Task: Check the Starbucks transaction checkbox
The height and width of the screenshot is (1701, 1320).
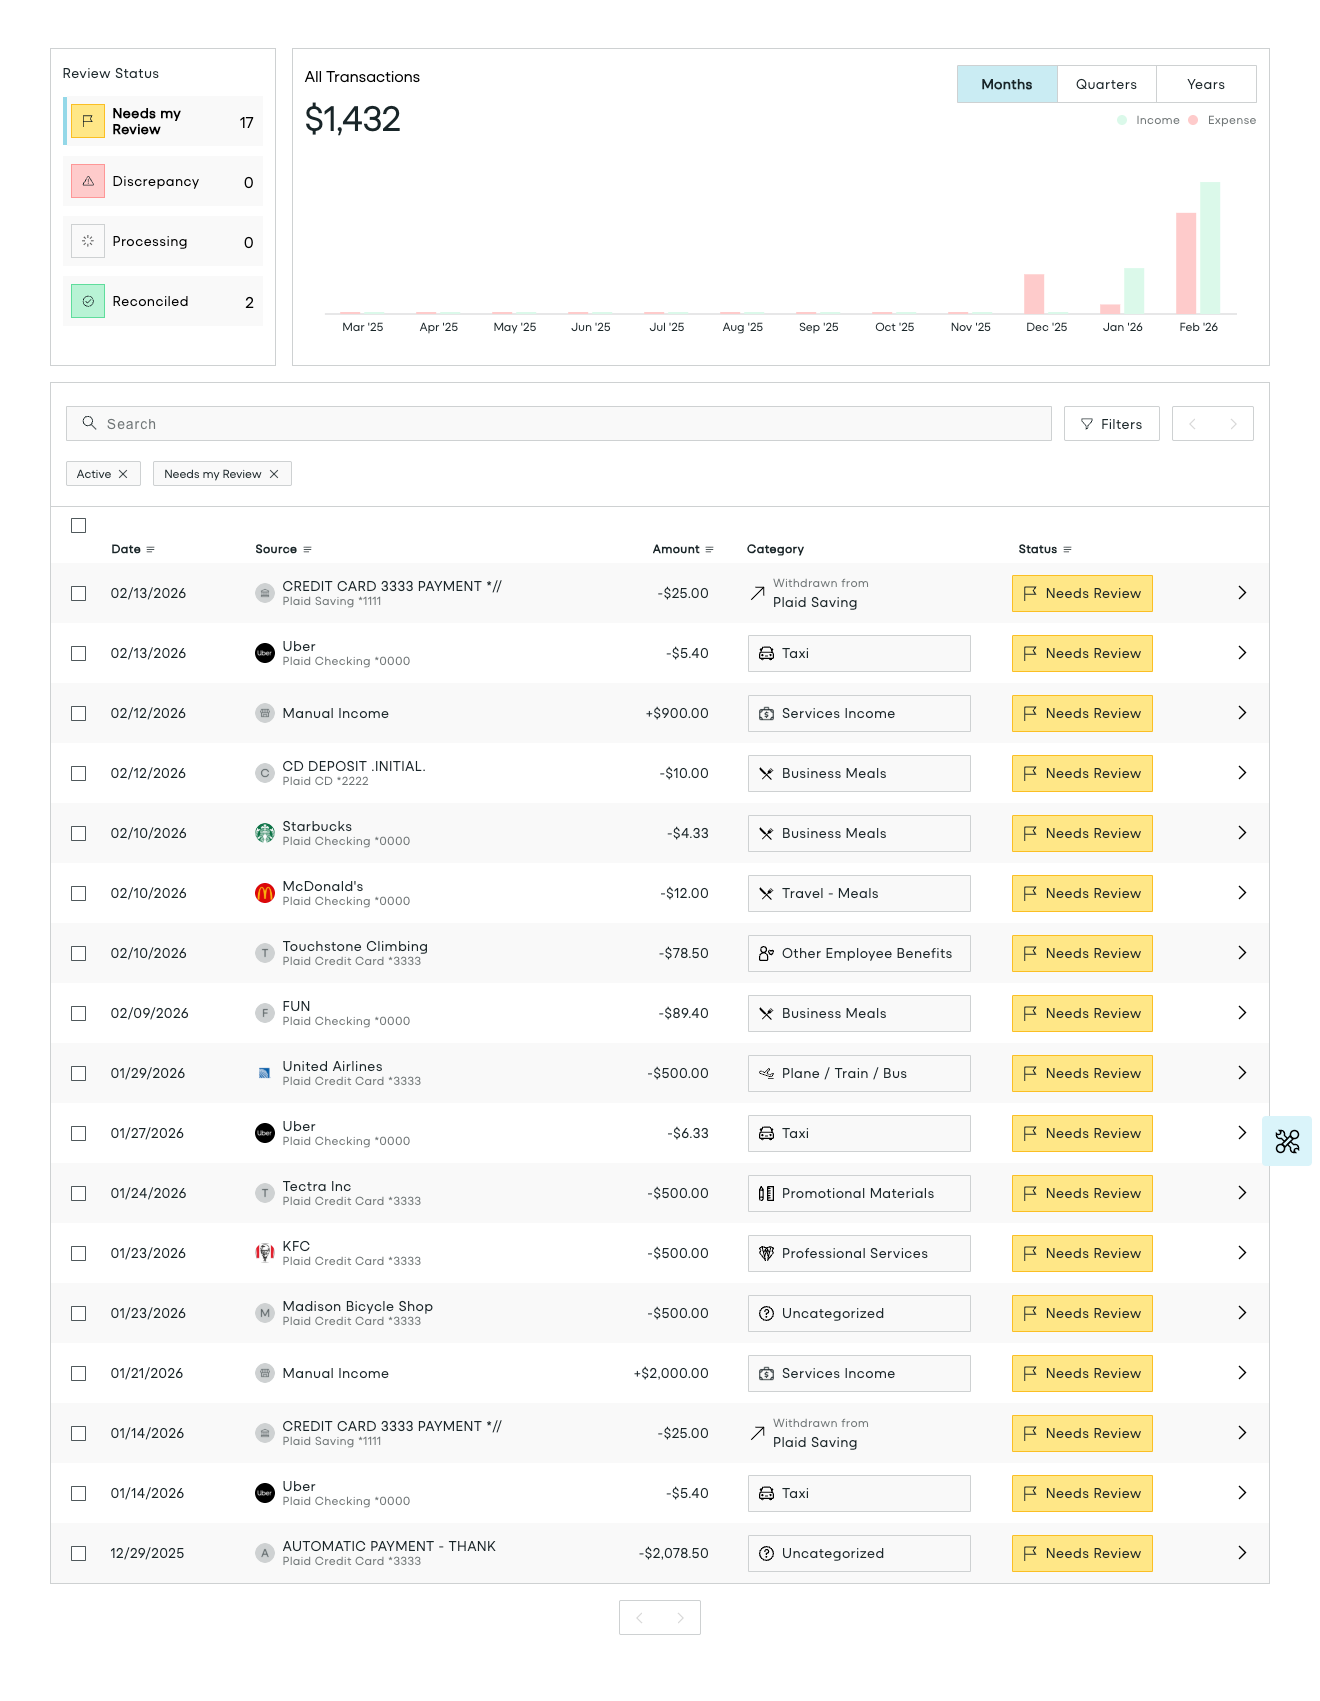Action: pyautogui.click(x=79, y=833)
